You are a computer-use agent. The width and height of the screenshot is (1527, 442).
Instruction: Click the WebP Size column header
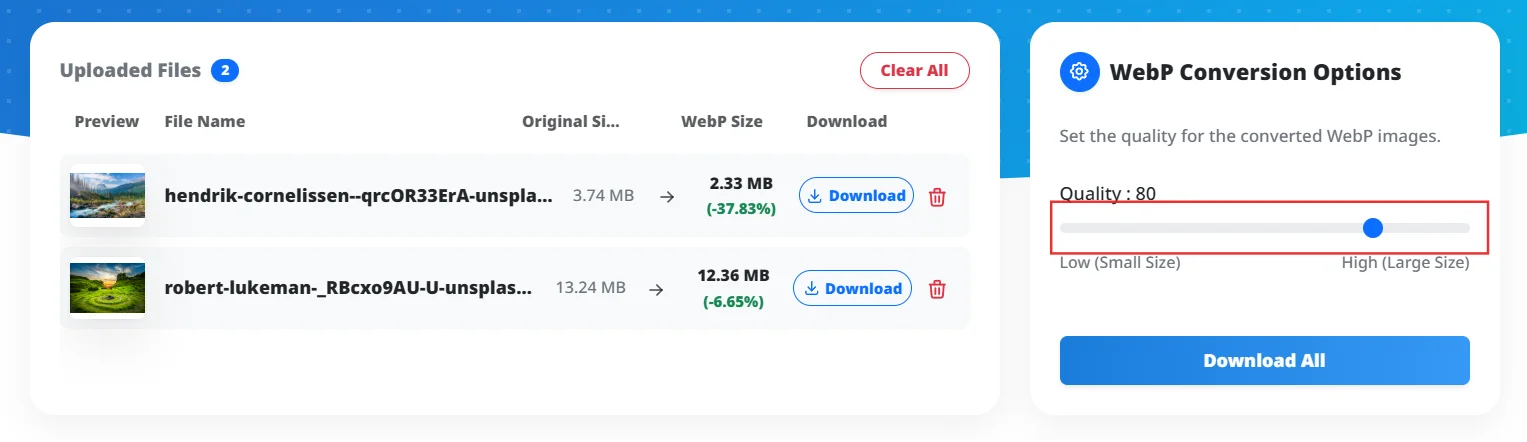(x=722, y=121)
